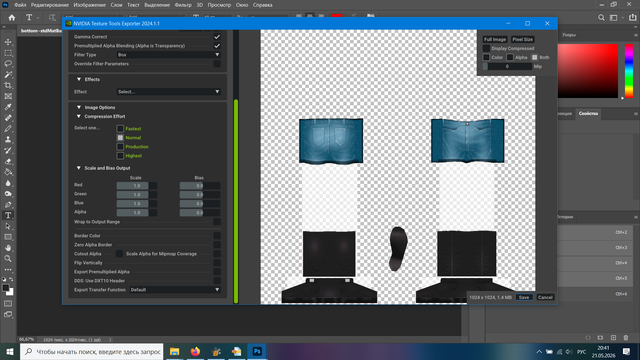Click the Windows Start button
The height and width of the screenshot is (360, 640).
coord(9,351)
